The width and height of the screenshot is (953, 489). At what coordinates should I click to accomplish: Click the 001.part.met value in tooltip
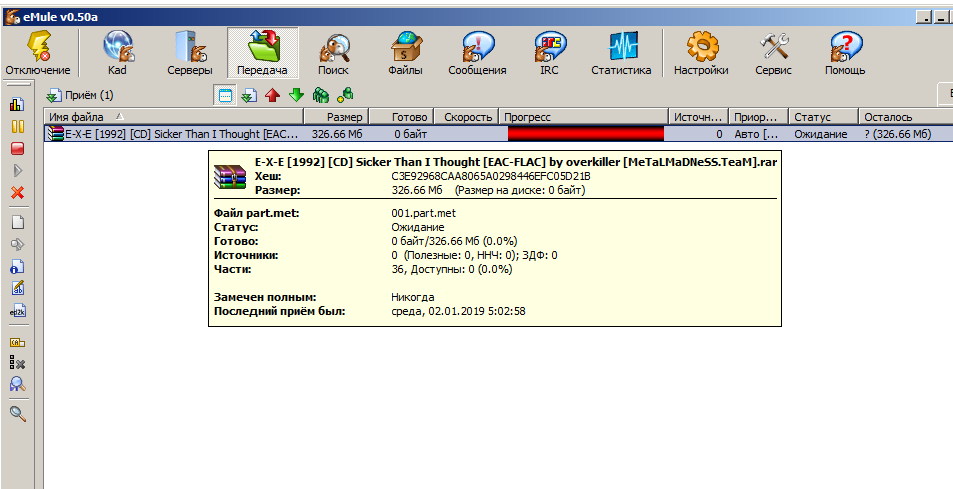[424, 214]
